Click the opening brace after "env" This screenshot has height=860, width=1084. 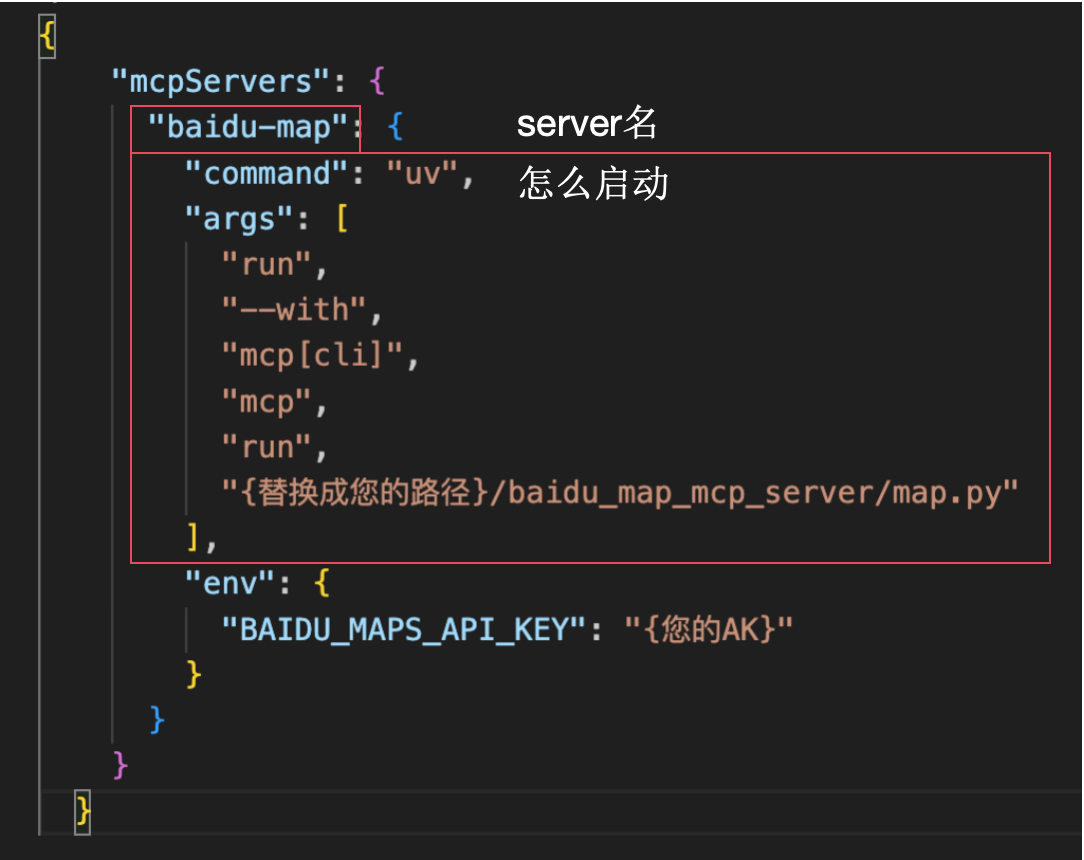(x=322, y=583)
